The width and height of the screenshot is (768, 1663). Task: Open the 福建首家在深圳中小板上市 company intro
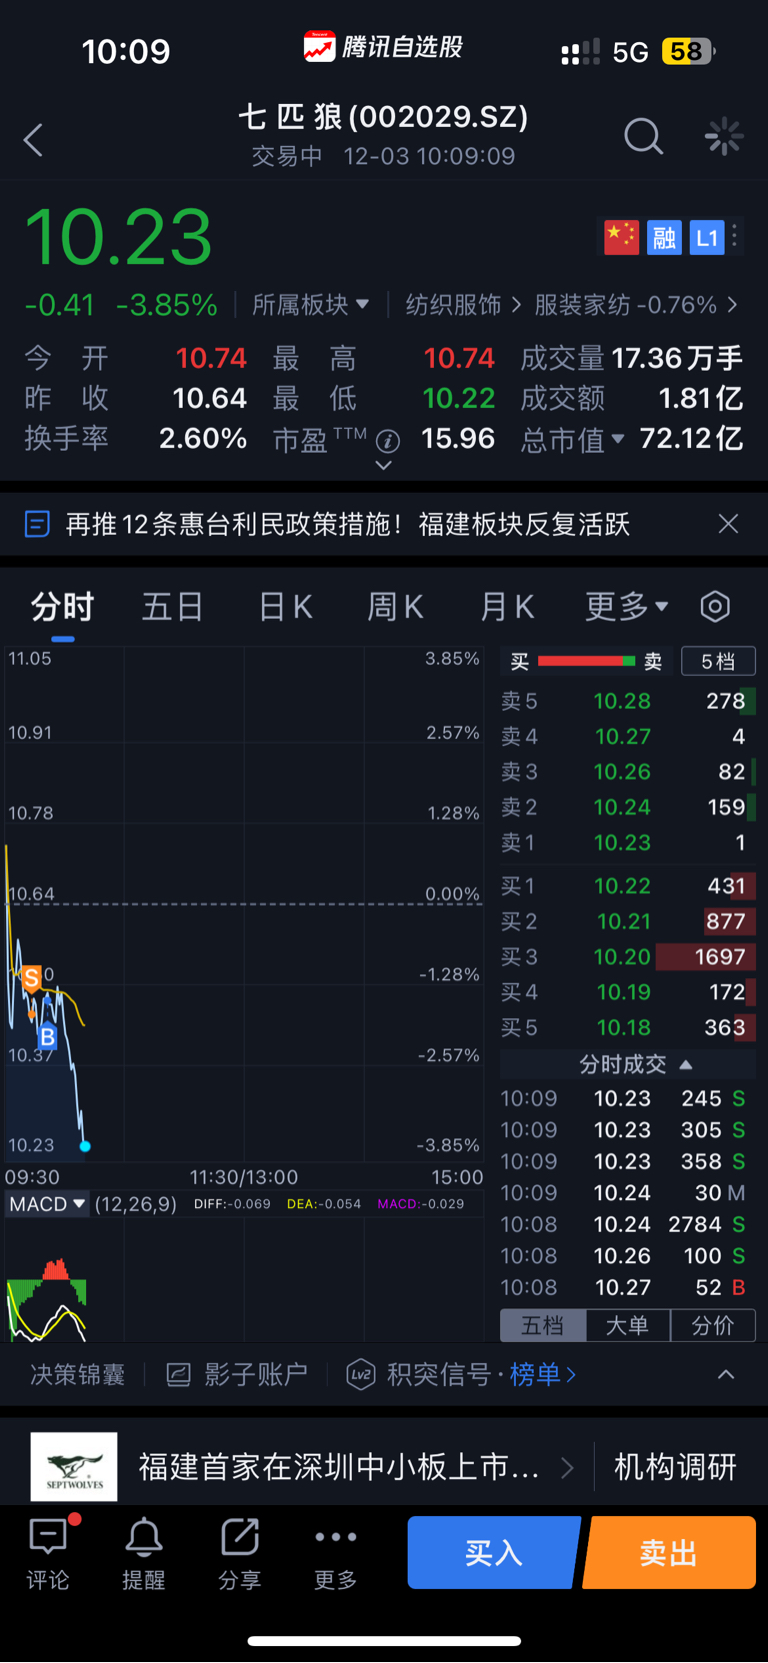tap(339, 1467)
